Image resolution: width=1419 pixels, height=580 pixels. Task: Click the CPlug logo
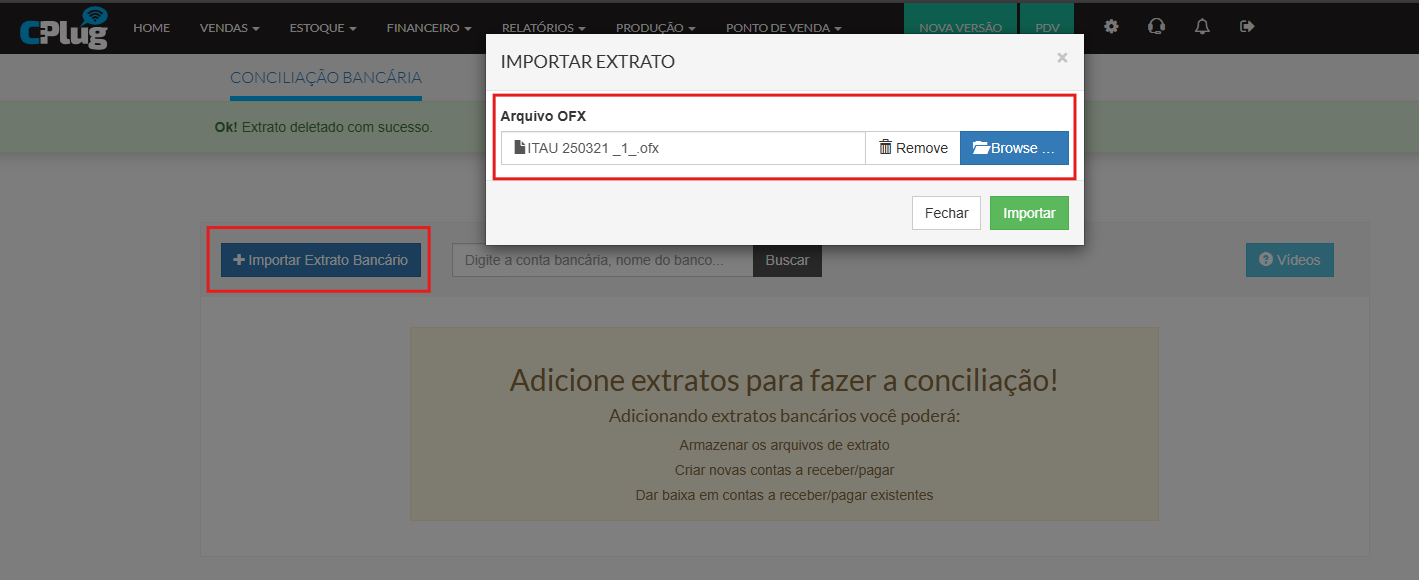click(x=63, y=27)
